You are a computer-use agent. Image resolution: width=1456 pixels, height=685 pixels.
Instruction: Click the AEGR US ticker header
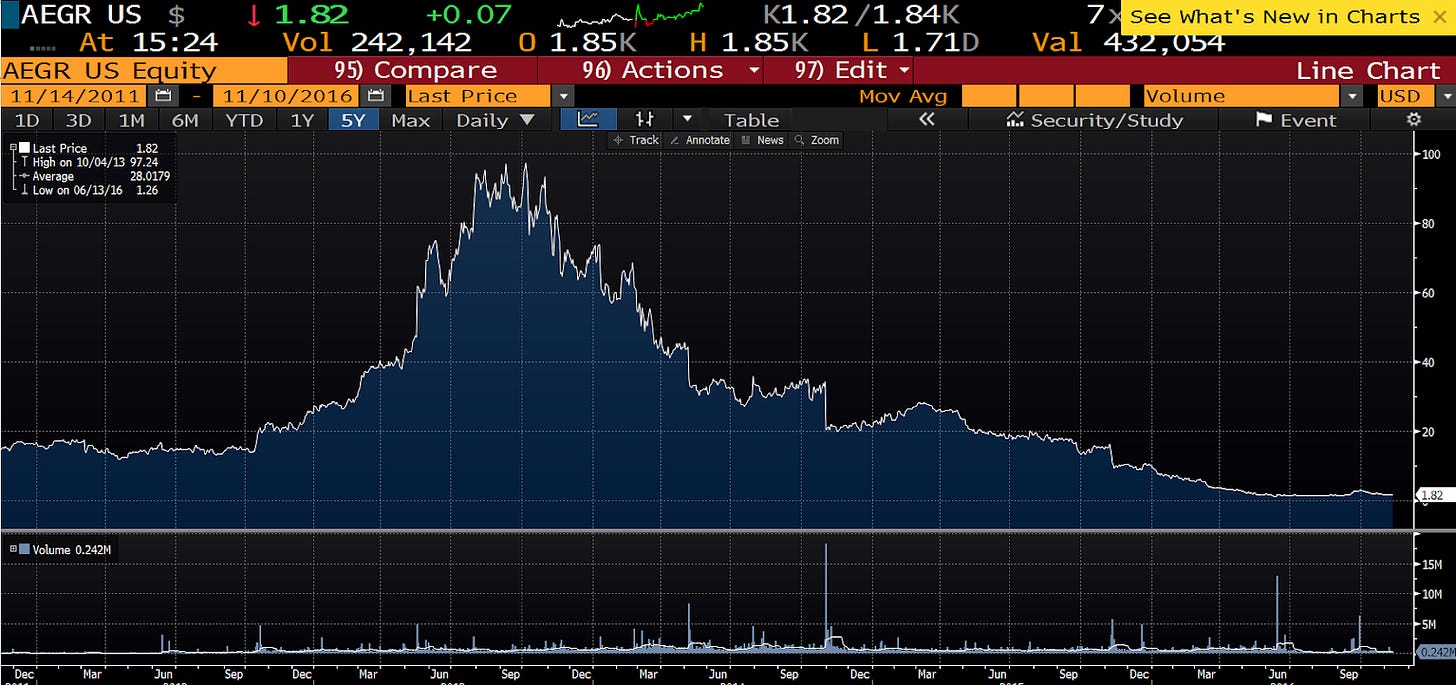[x=82, y=15]
